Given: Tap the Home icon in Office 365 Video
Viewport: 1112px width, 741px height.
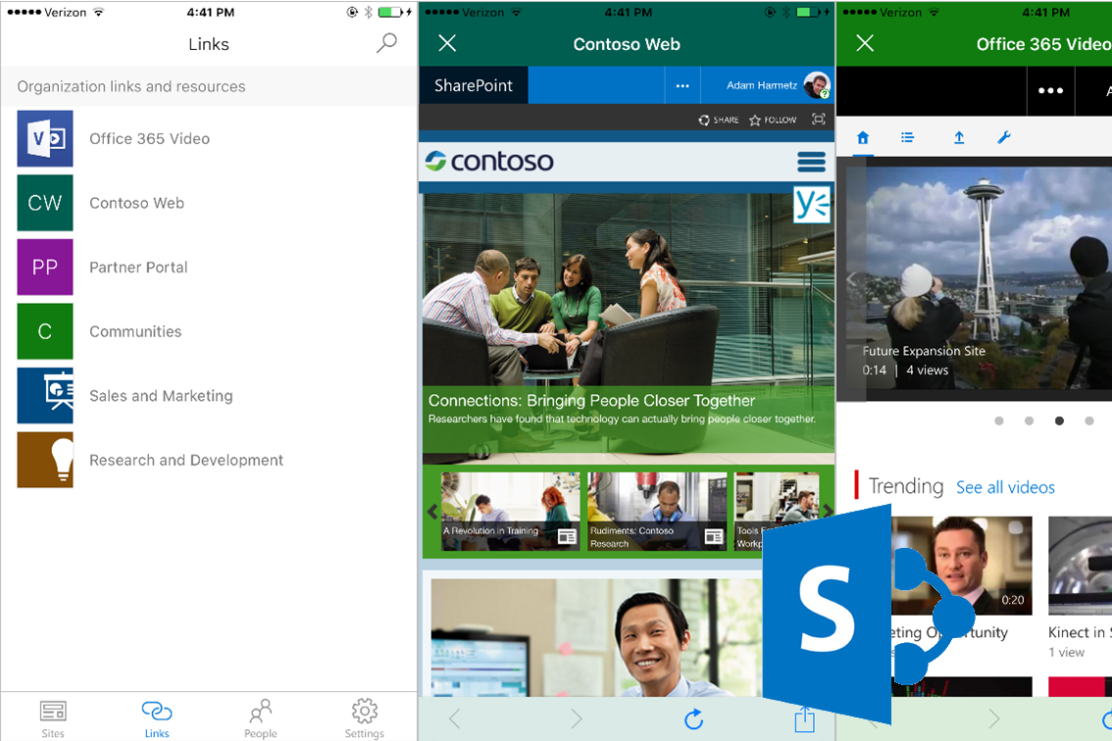Looking at the screenshot, I should click(x=862, y=137).
